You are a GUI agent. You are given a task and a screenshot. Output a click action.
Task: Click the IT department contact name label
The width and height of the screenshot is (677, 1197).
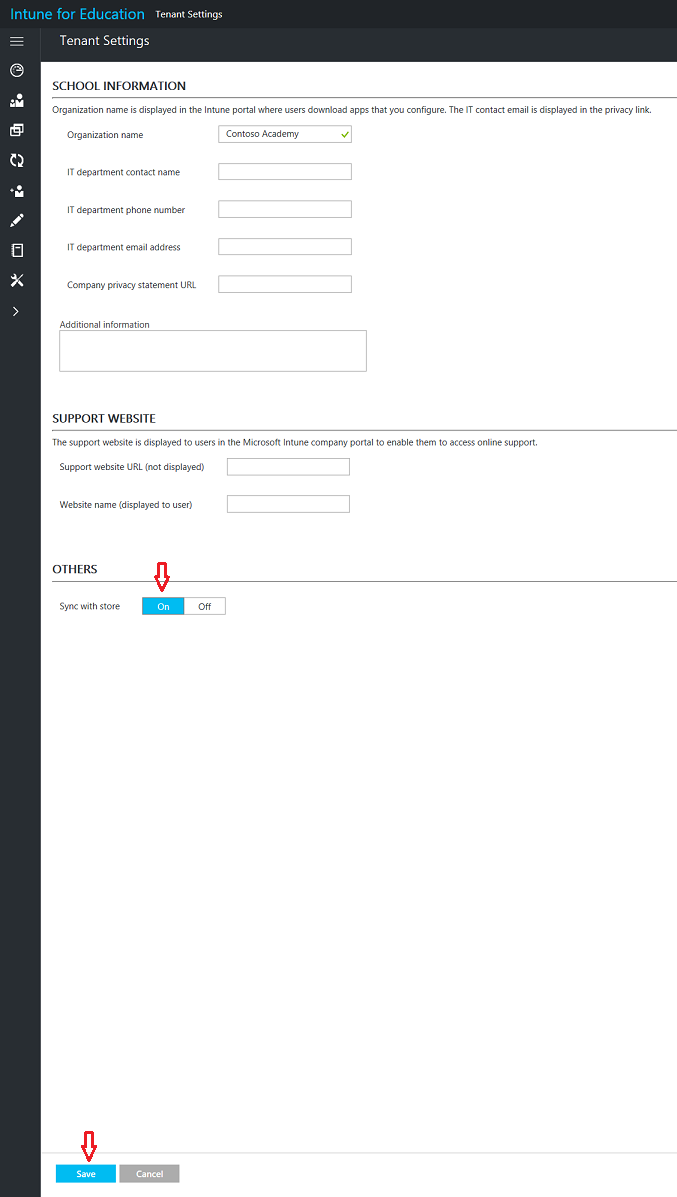pos(124,172)
